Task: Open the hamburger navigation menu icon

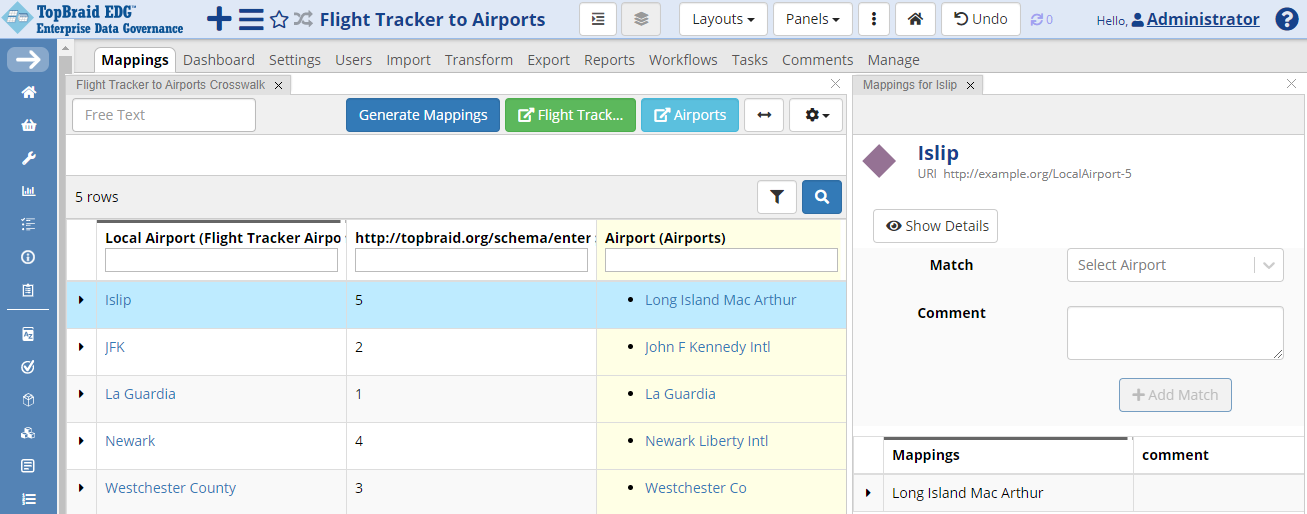Action: [251, 19]
